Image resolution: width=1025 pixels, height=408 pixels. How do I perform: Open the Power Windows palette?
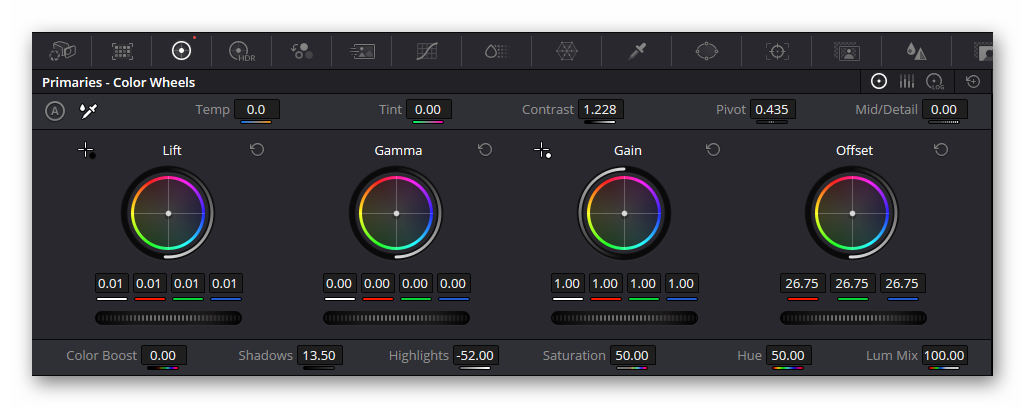[x=707, y=51]
